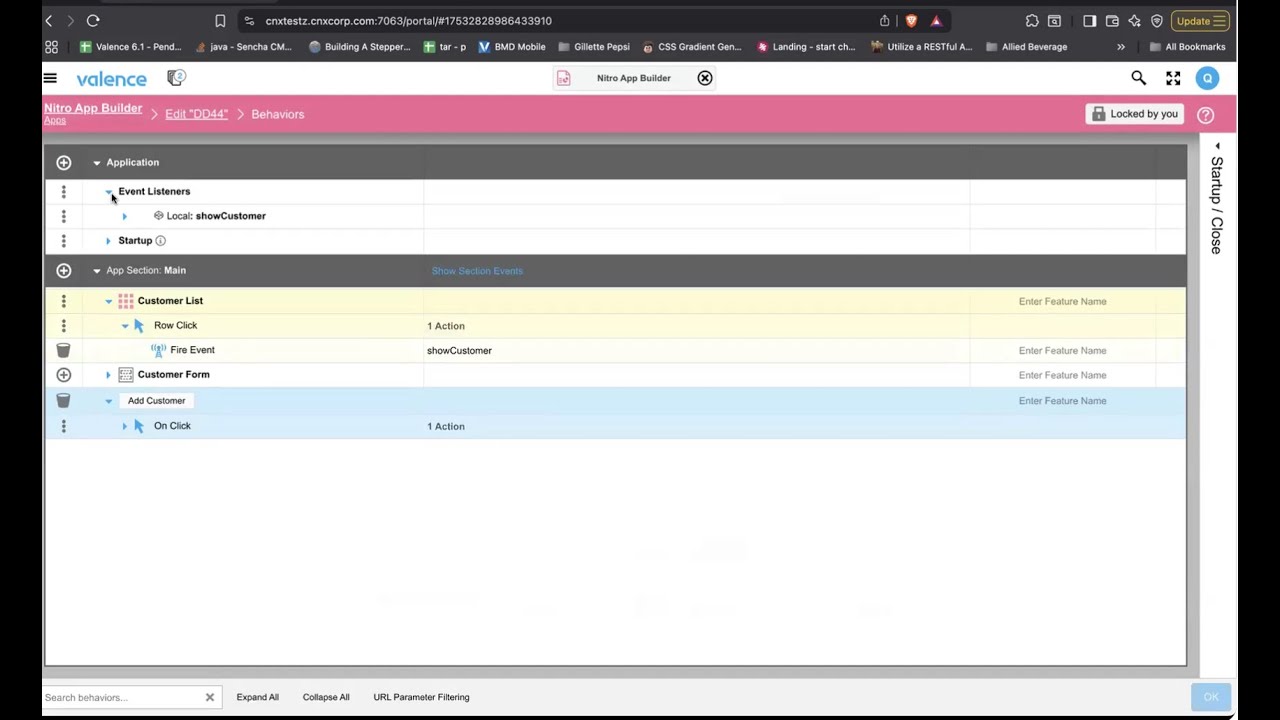Open Valence 6.1 bookmark

(x=130, y=46)
